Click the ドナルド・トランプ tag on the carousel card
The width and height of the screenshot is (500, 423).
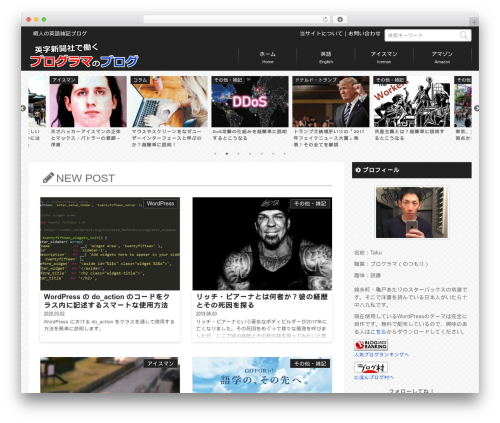point(316,80)
